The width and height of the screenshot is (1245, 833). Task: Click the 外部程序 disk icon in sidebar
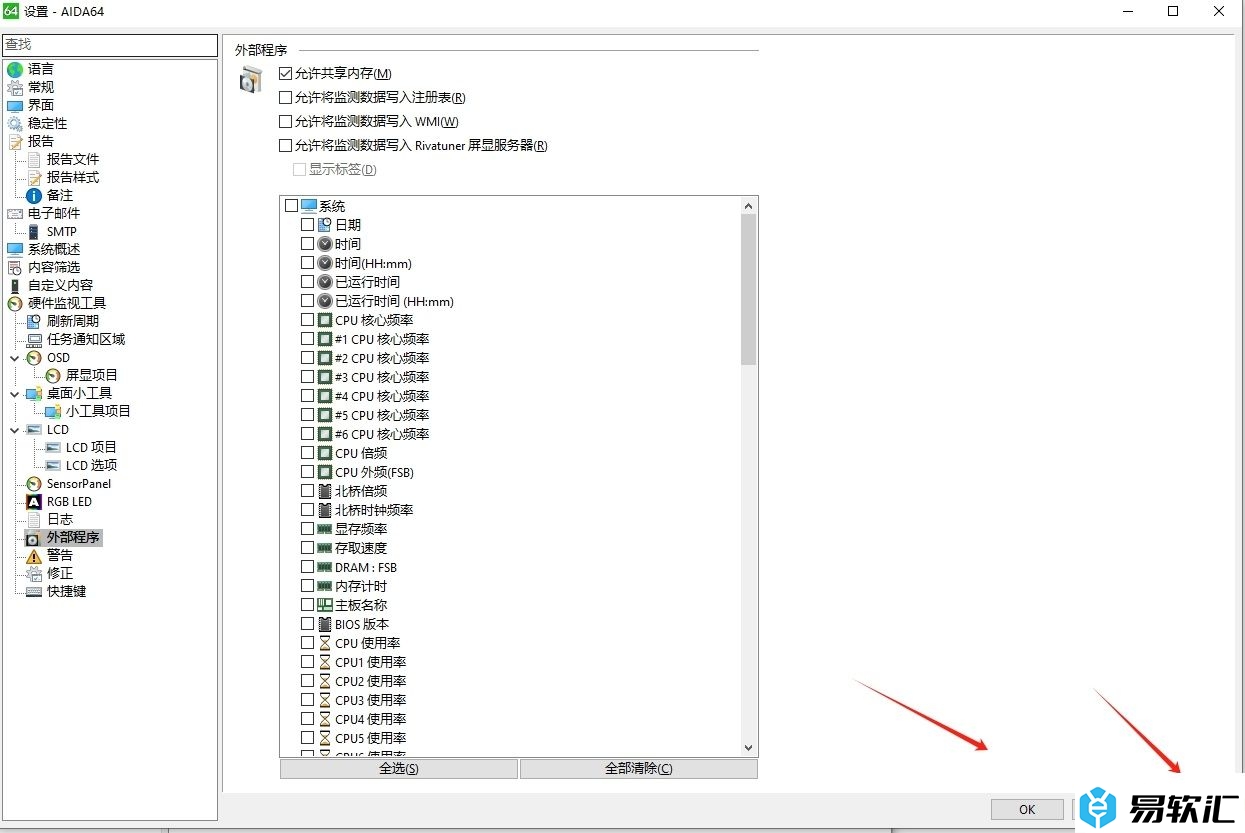click(x=34, y=537)
